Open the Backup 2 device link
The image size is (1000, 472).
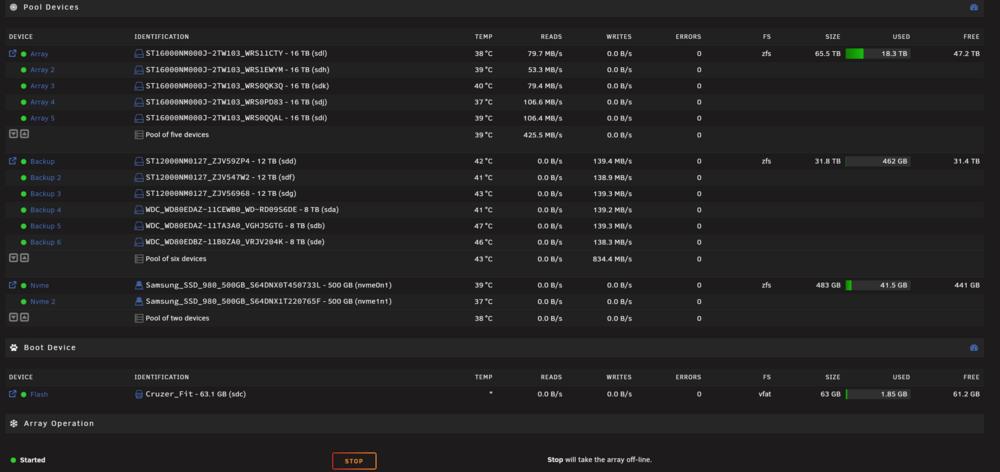pos(46,178)
